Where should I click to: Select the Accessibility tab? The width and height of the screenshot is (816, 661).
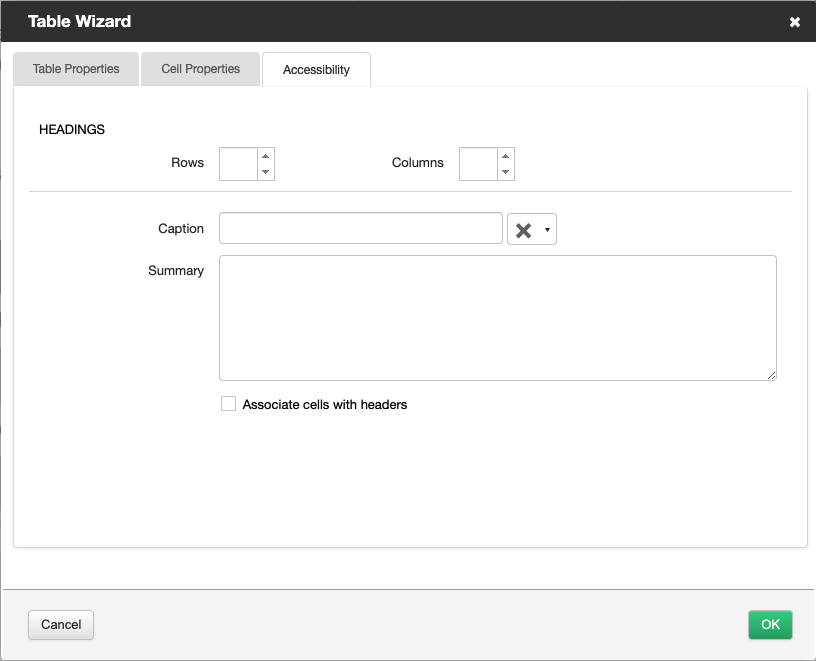click(316, 69)
